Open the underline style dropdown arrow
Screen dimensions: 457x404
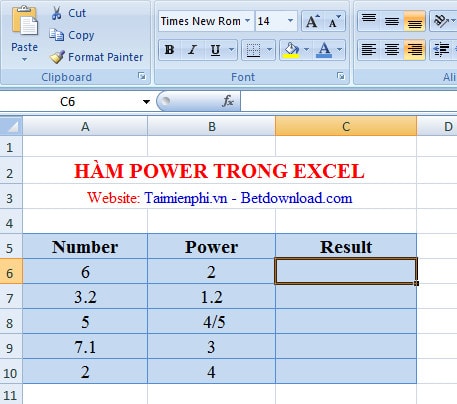[231, 50]
